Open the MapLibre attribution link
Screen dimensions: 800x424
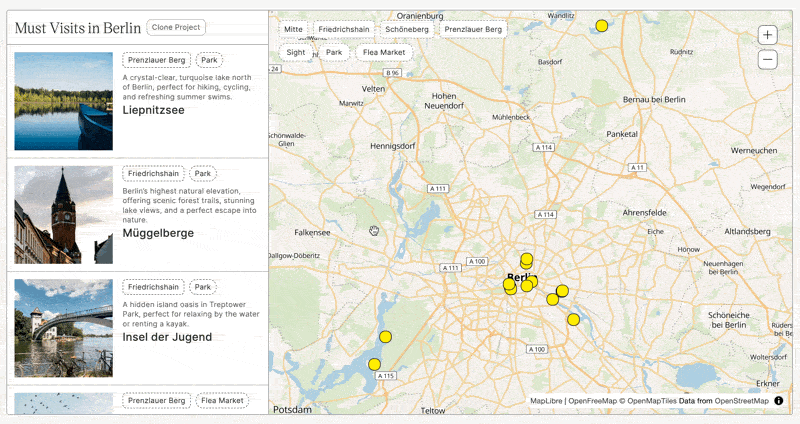546,401
